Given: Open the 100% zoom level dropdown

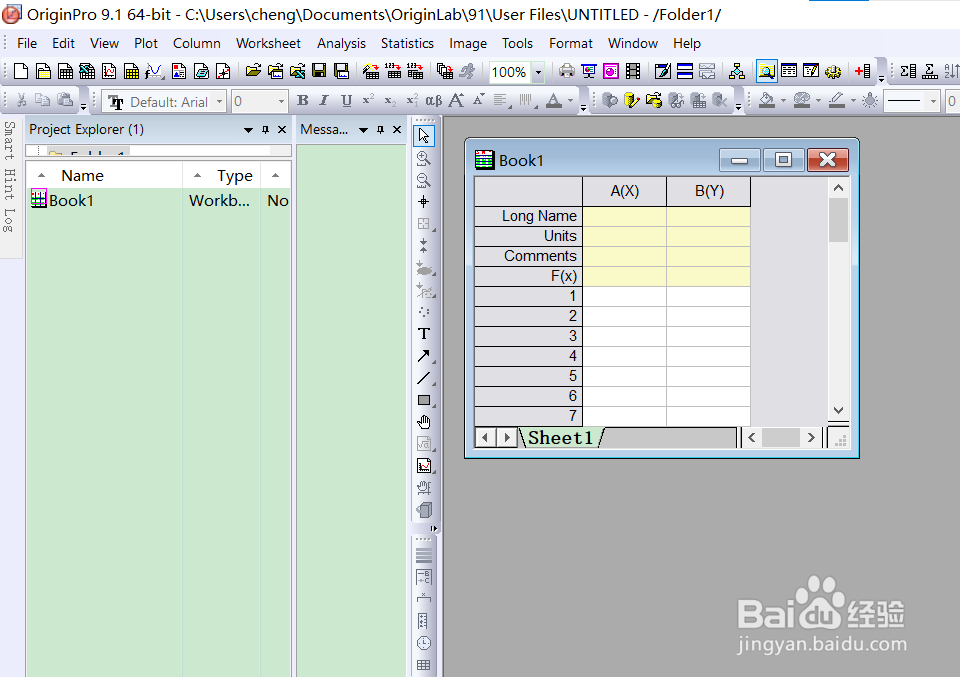Looking at the screenshot, I should coord(538,72).
